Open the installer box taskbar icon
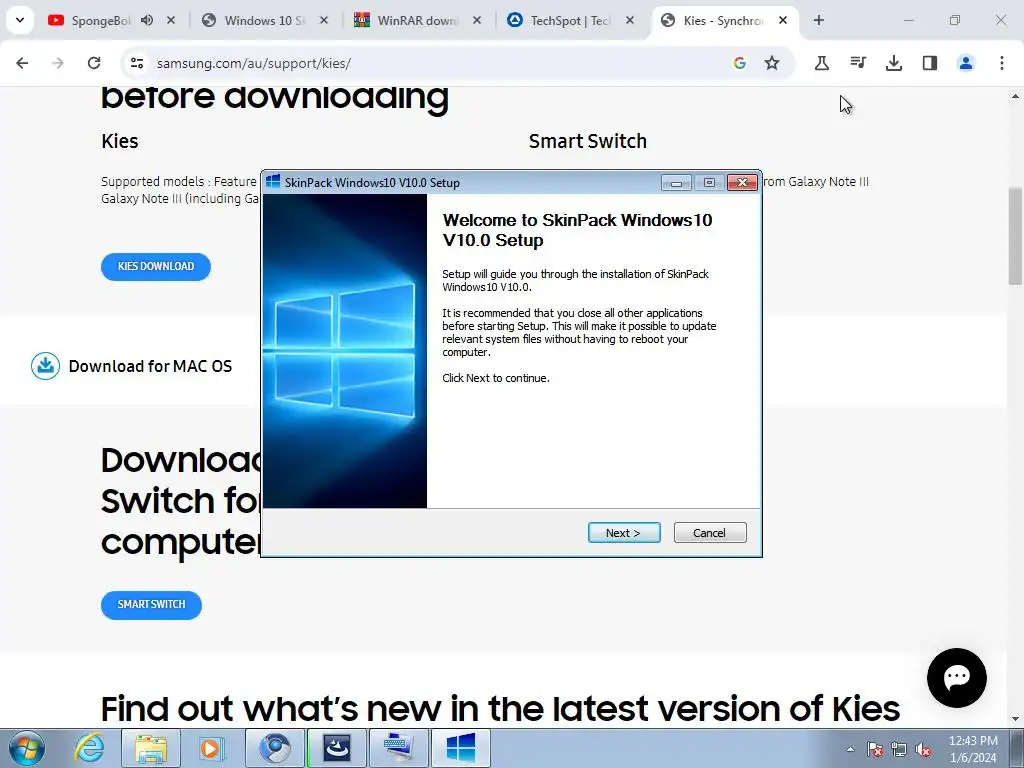1024x768 pixels. tap(336, 748)
